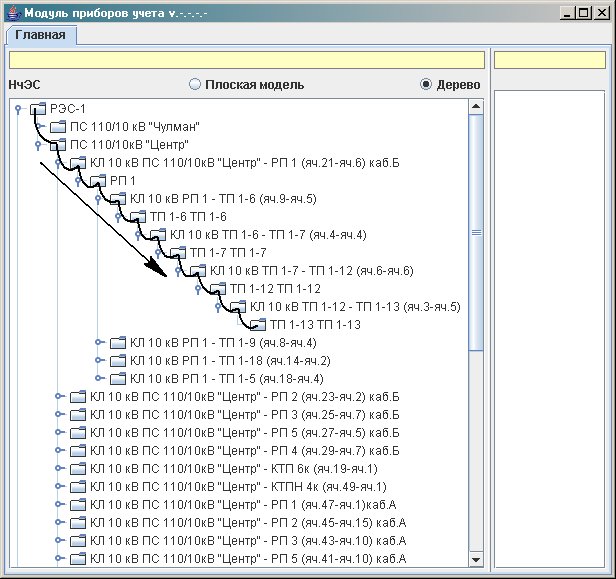Collapse the ТП 1-6 ТП 1-6 node
Viewport: 616px width, 579px height.
click(118, 216)
